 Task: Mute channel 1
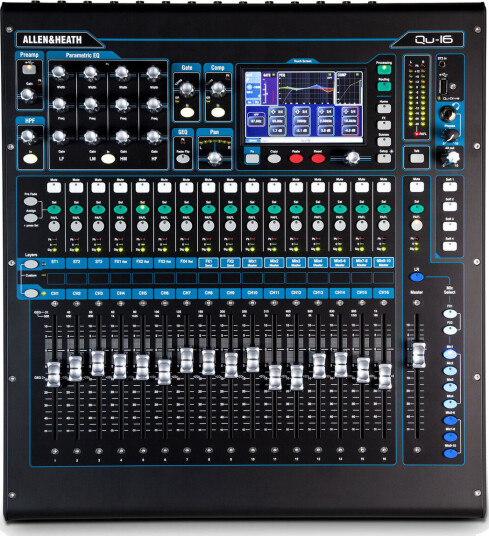(54, 188)
